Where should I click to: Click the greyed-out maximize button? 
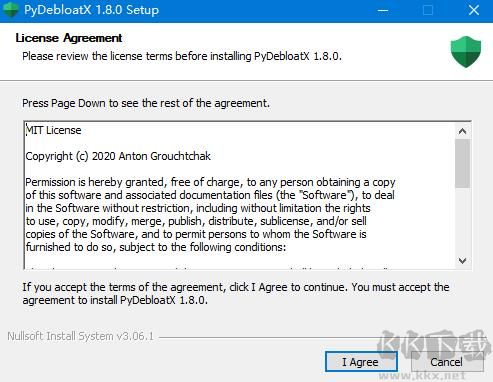[428, 11]
